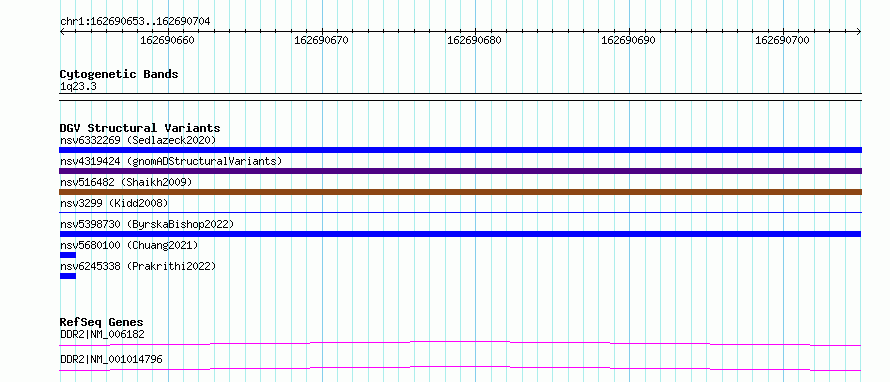The width and height of the screenshot is (890, 382).
Task: Open variant nsv3299 (Kidd2008) label
Action: (x=114, y=203)
